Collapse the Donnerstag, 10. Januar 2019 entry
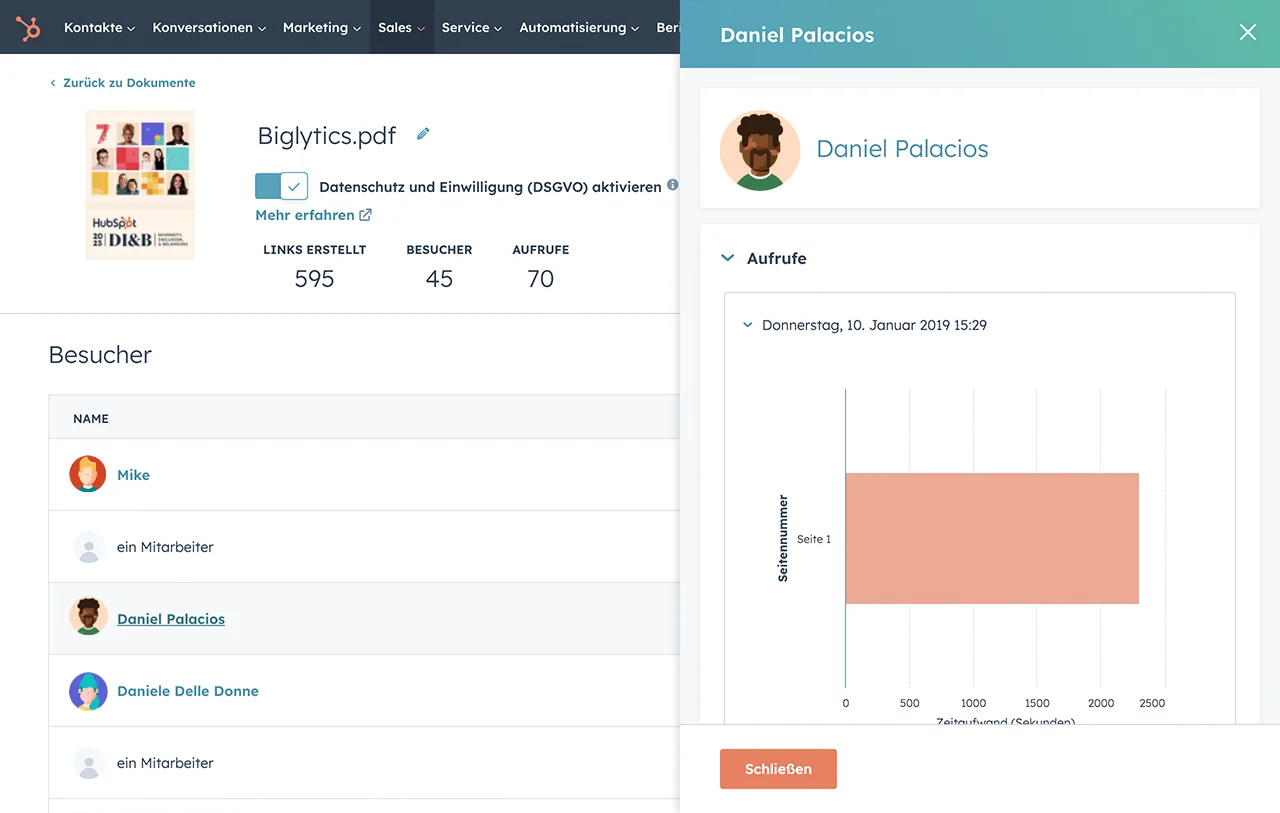The width and height of the screenshot is (1280, 813). (747, 325)
